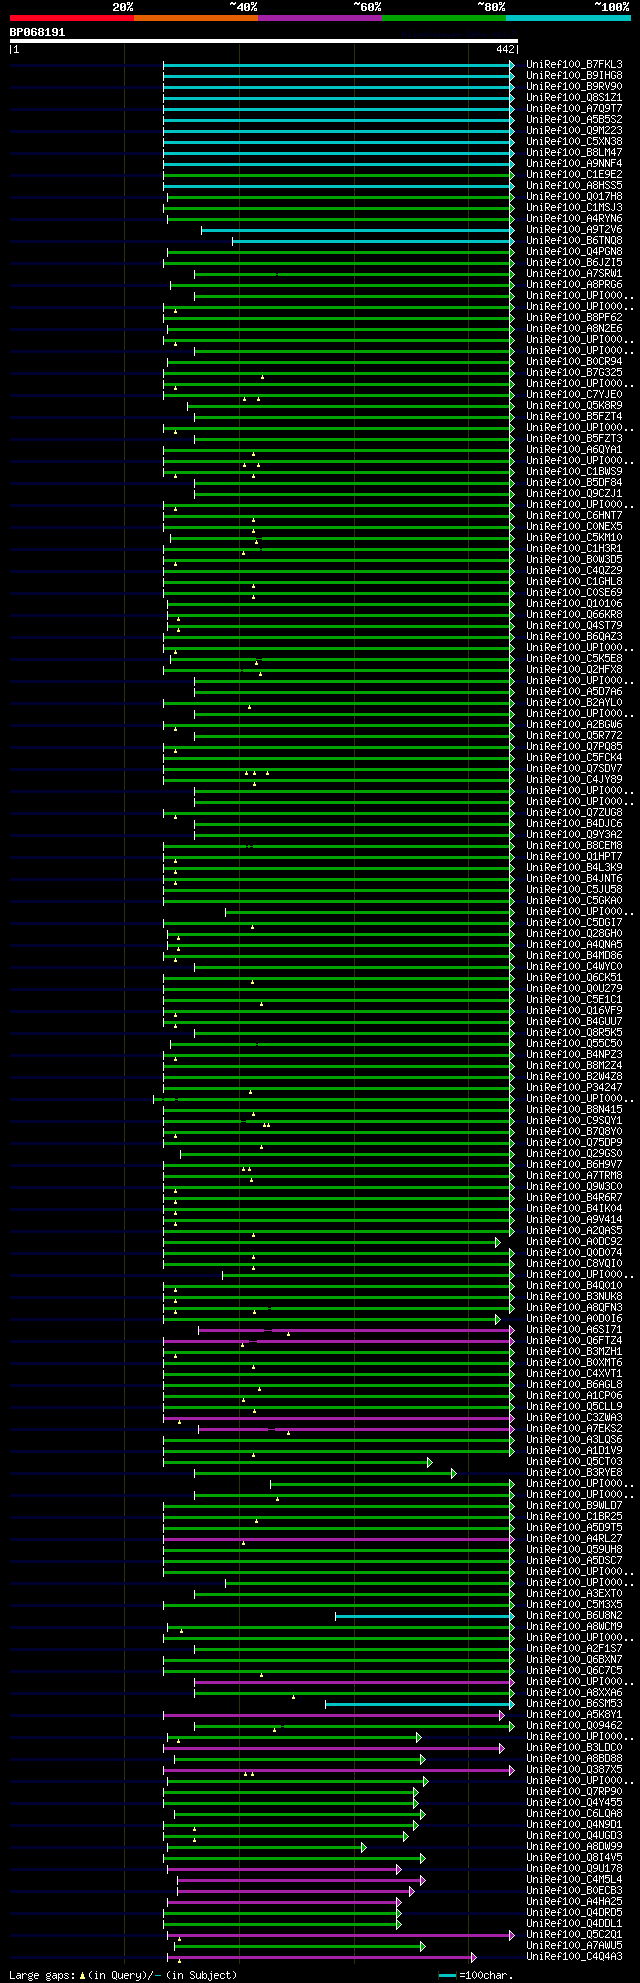Image resolution: width=640 pixels, height=1983 pixels.
Task: Click label UniRef100_Q75DP9
Action: pos(574,1143)
